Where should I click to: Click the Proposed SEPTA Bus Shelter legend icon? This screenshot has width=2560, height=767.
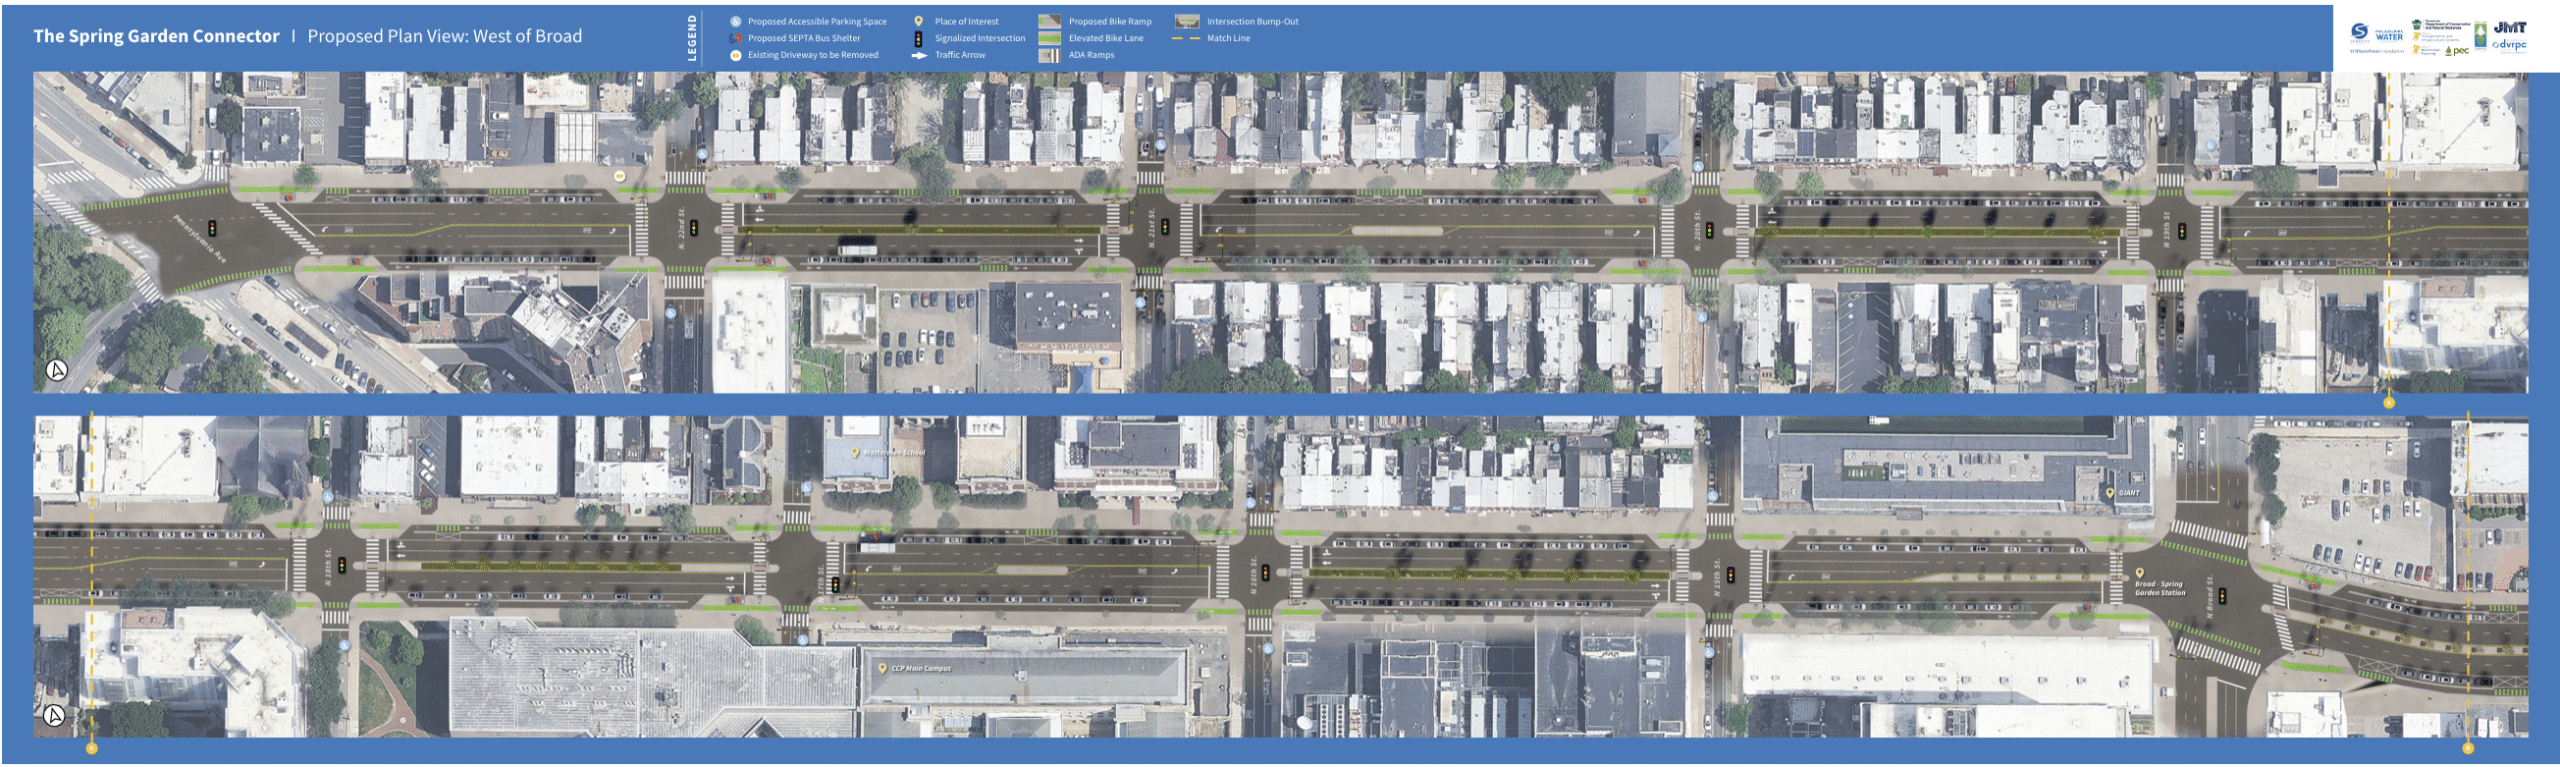pos(735,38)
